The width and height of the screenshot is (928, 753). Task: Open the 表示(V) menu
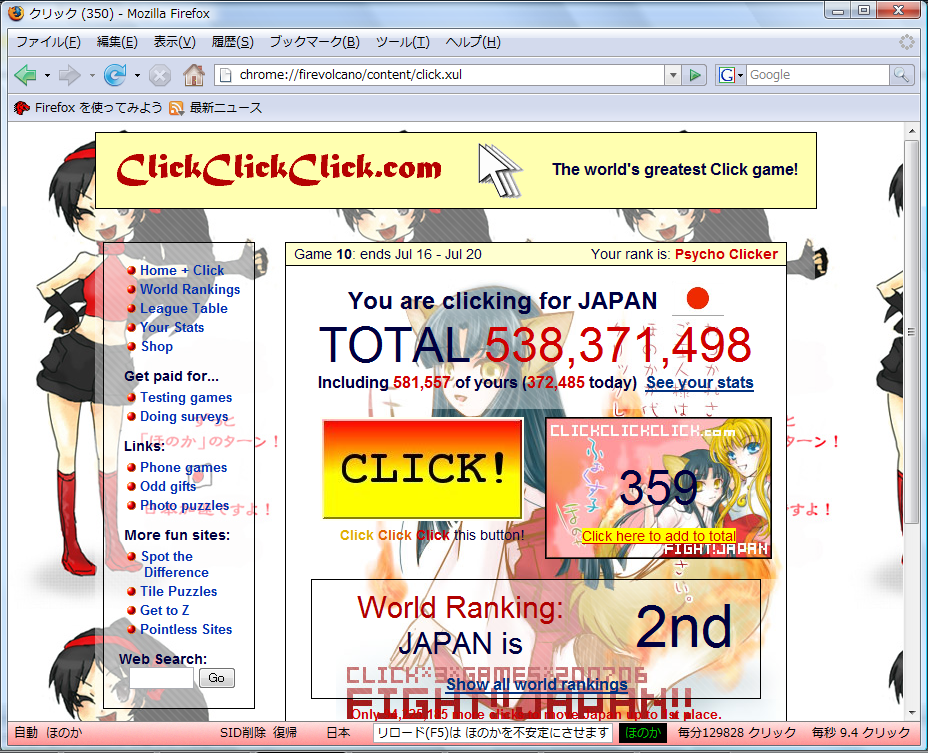175,42
